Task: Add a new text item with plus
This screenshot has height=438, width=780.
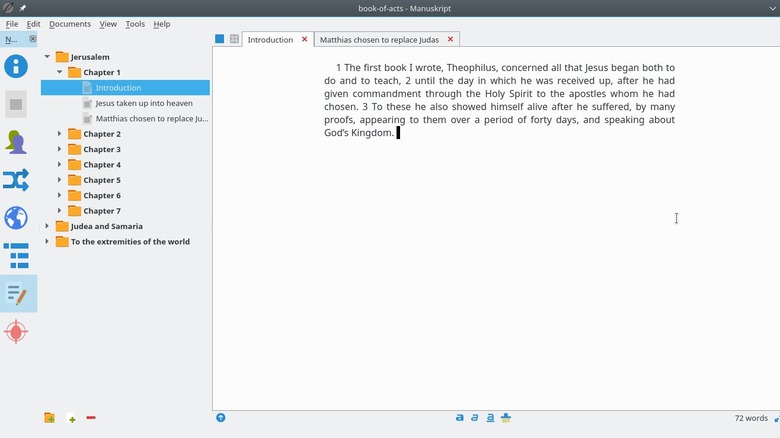Action: coord(71,418)
